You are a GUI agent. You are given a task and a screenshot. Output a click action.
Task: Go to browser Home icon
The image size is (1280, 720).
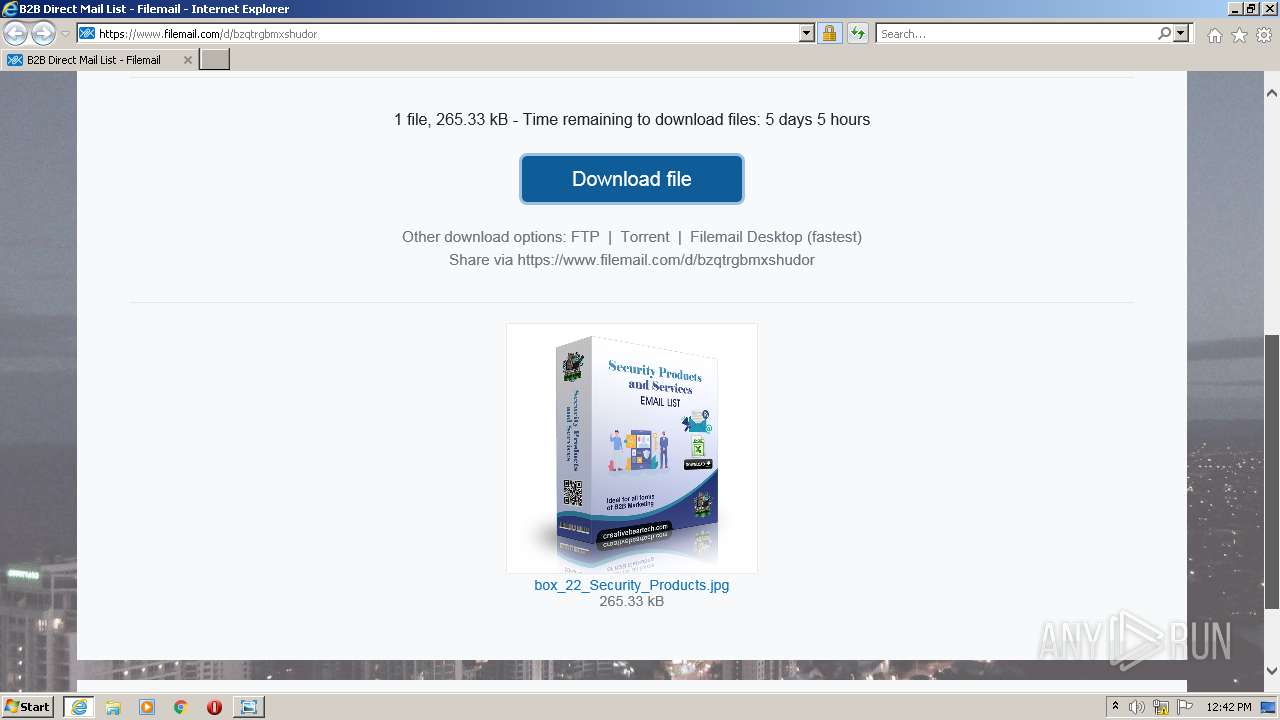click(x=1214, y=35)
